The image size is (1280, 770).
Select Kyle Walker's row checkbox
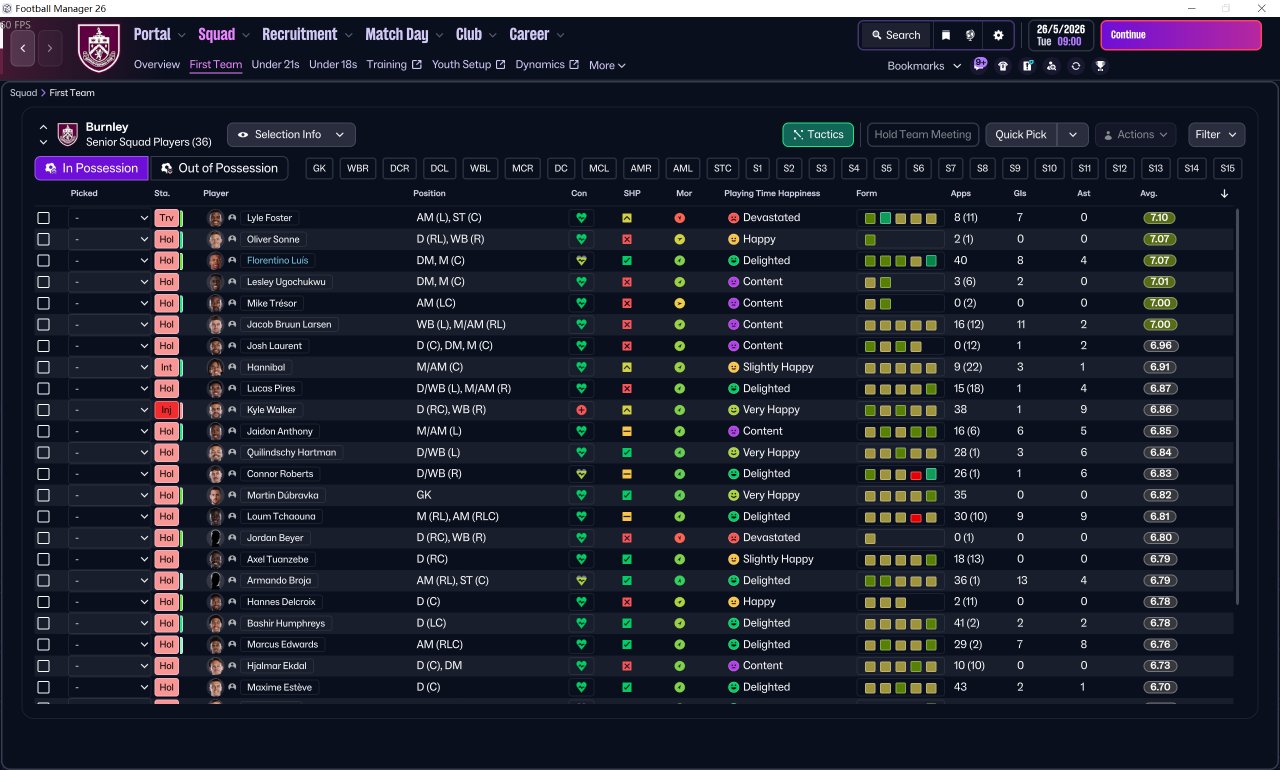pos(43,410)
